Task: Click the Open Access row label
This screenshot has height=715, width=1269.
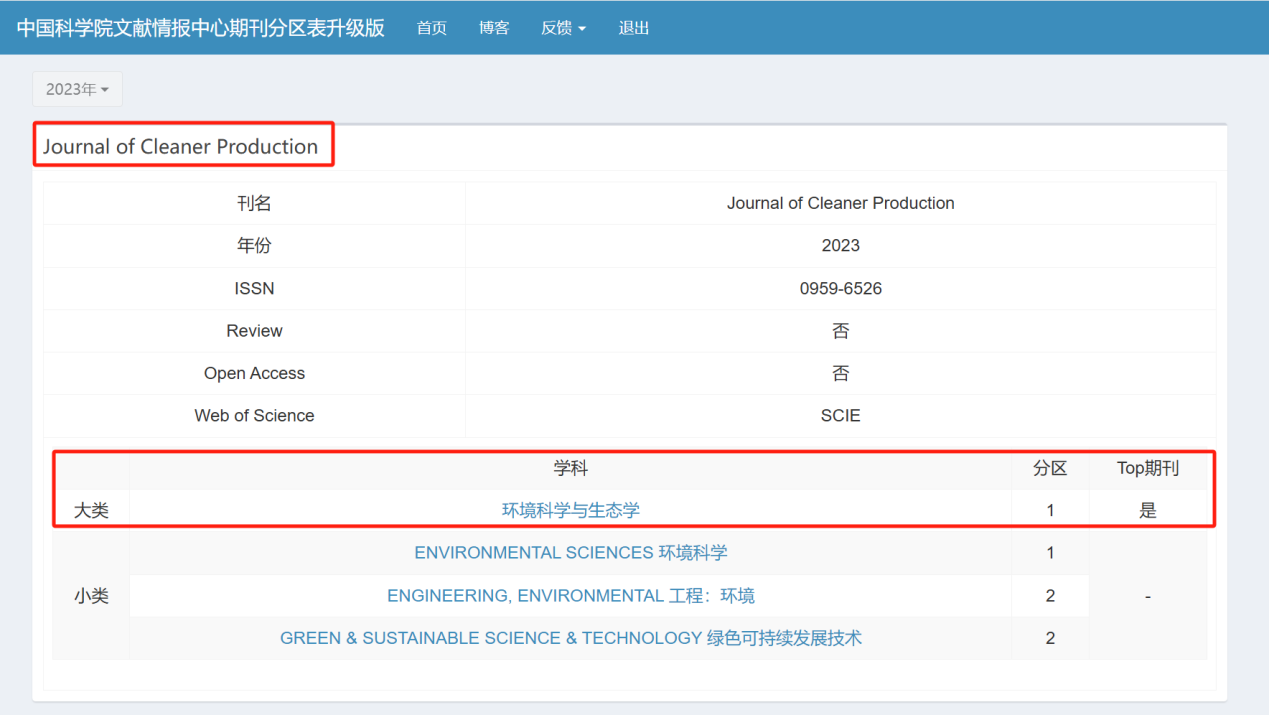Action: coord(254,373)
